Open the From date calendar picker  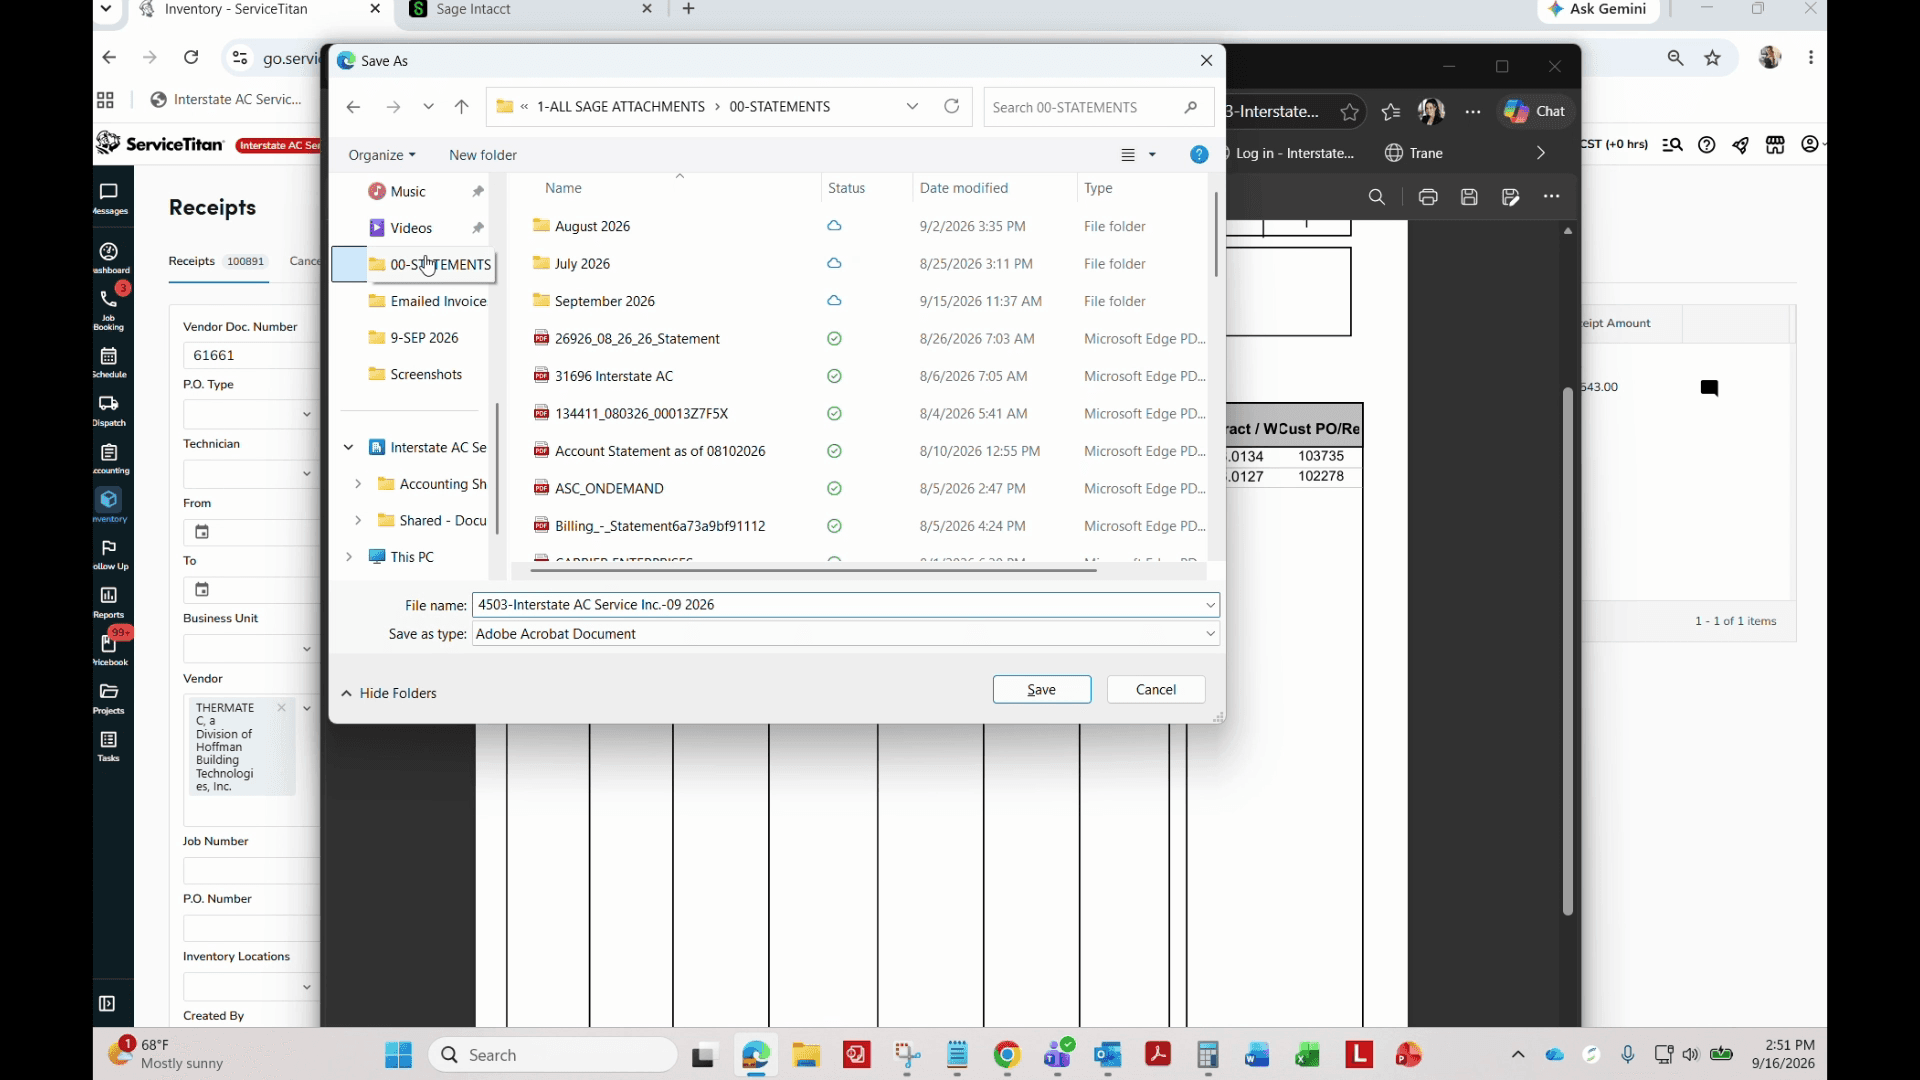202,532
